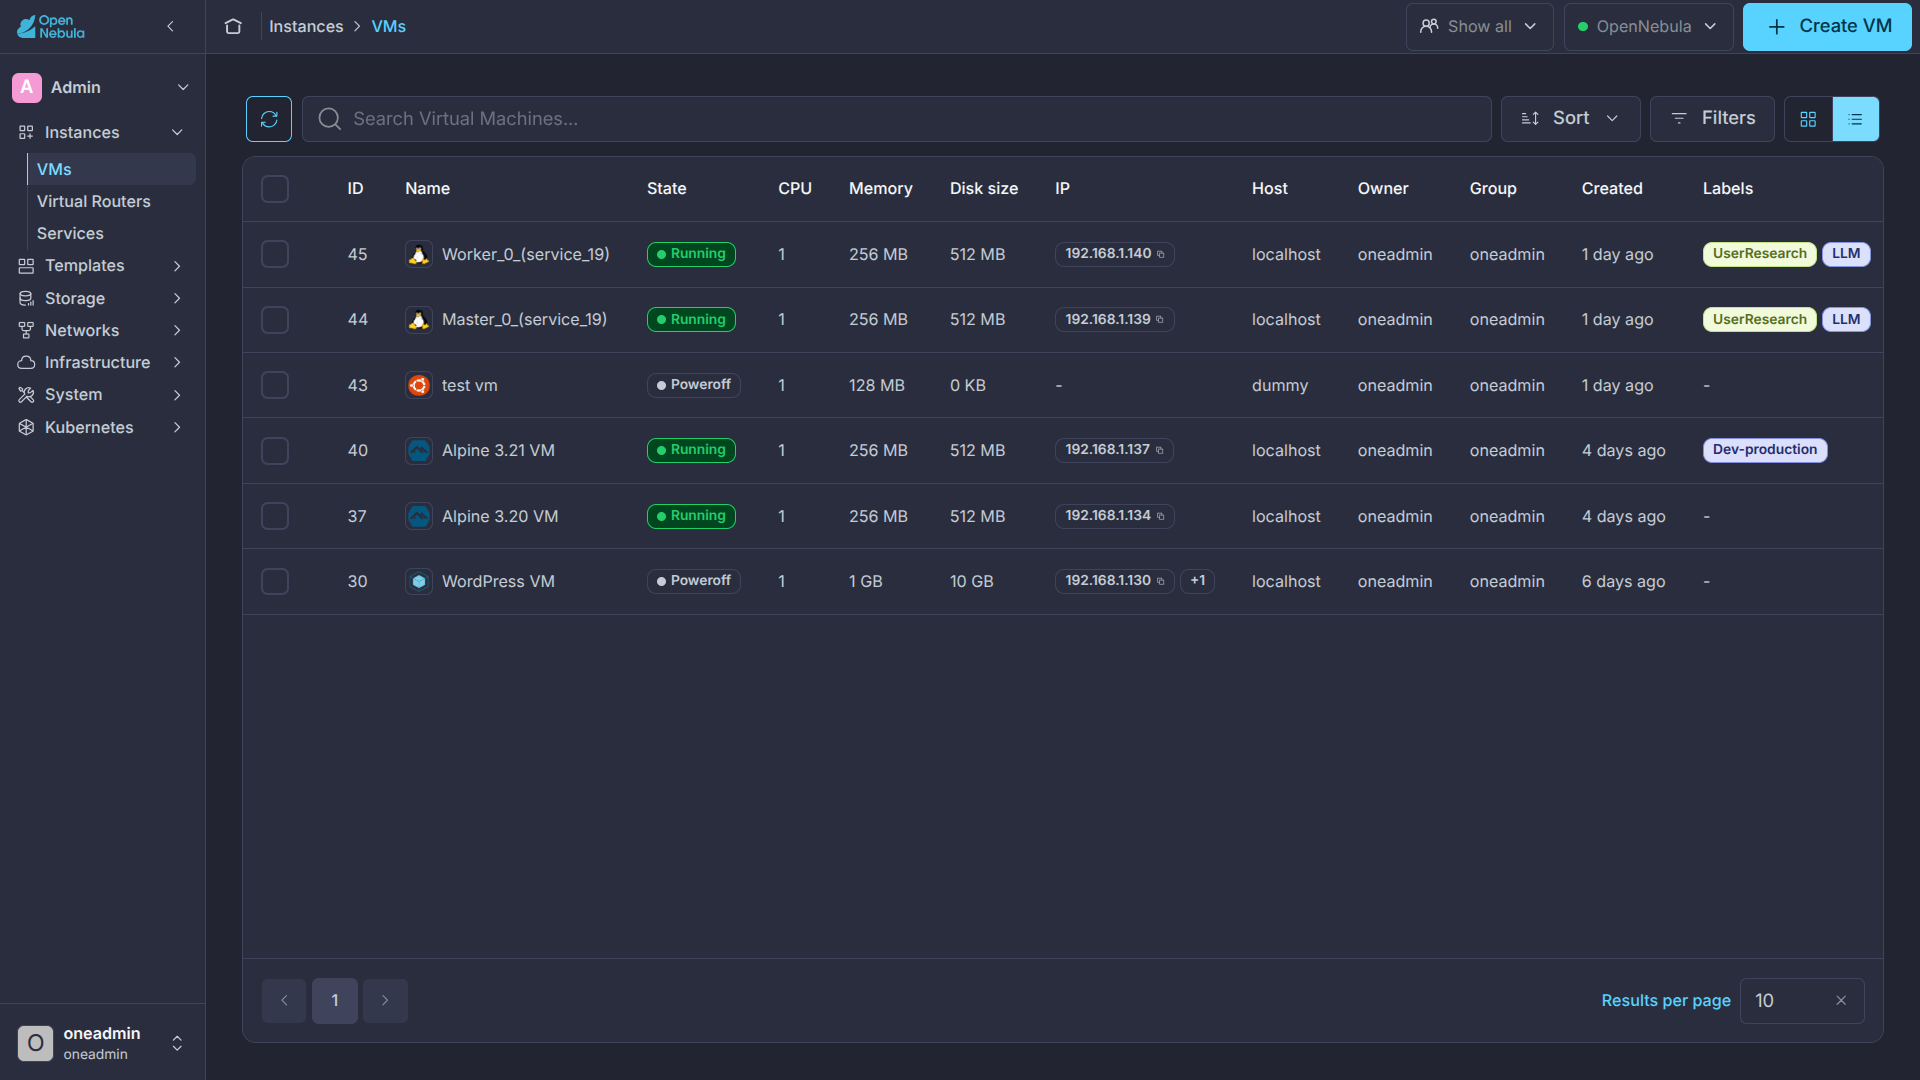Screen dimensions: 1920x1080
Task: Click the Linux icon of Master_0_(service_19)
Action: click(419, 320)
